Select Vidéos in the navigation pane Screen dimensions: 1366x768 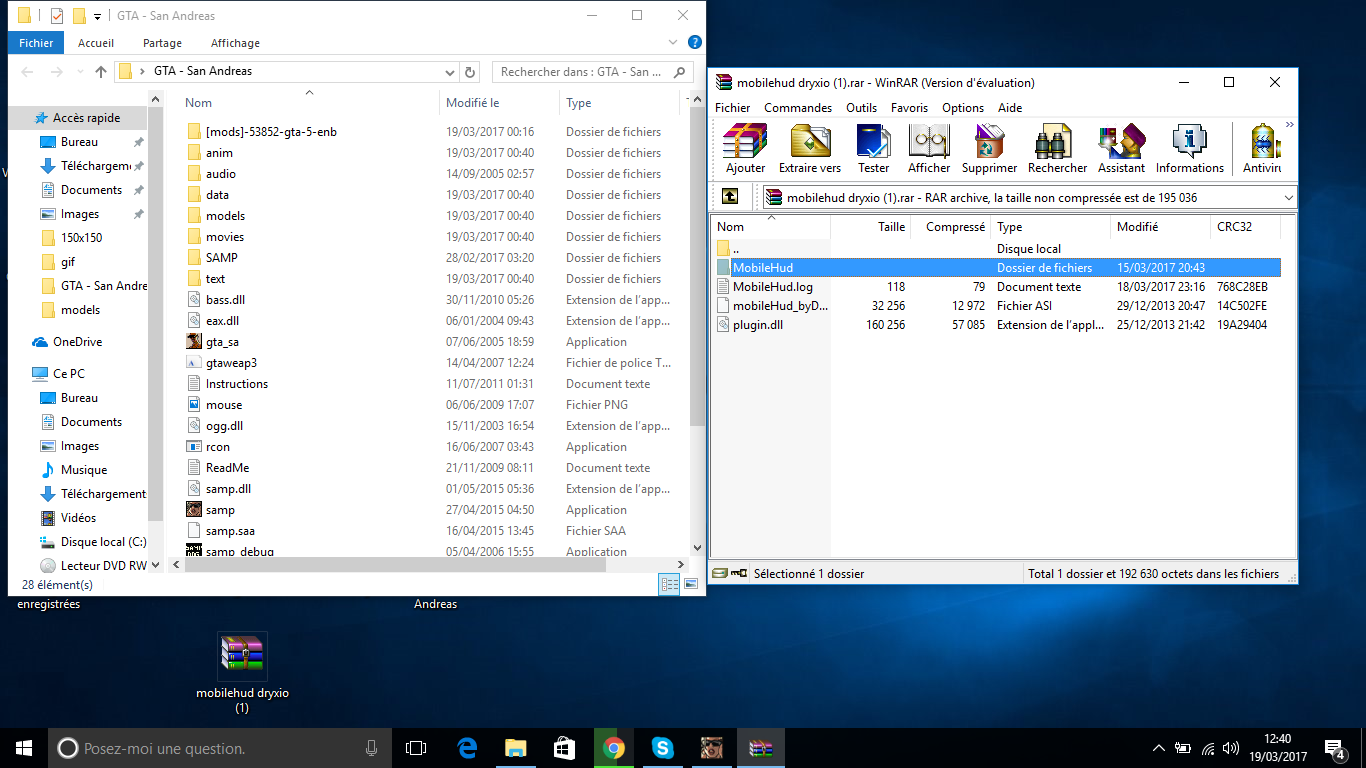(78, 518)
